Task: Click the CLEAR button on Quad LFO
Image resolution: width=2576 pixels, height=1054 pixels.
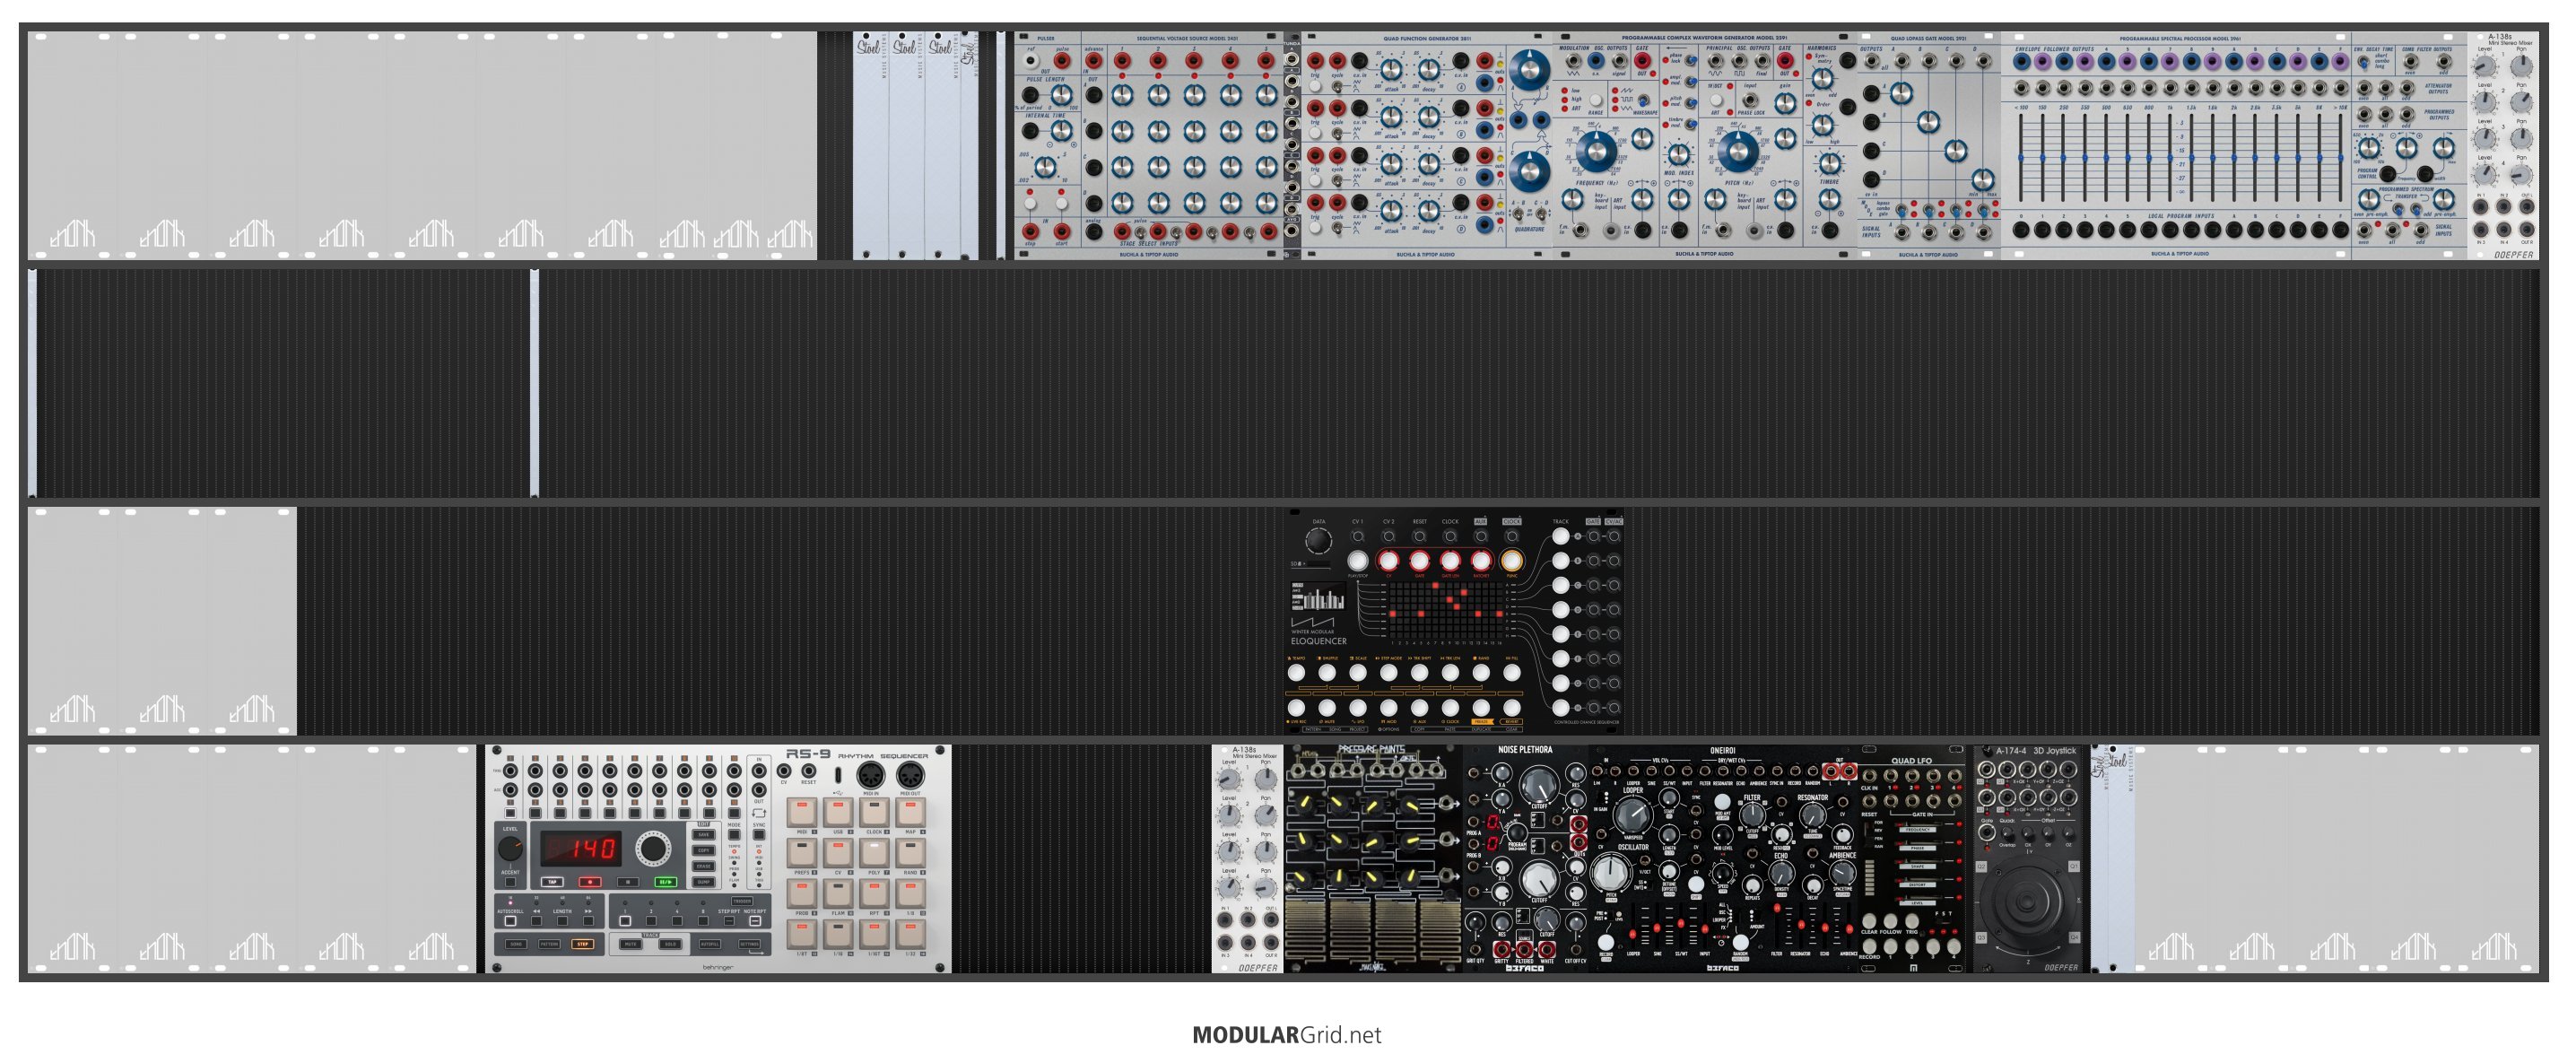Action: (x=1868, y=919)
